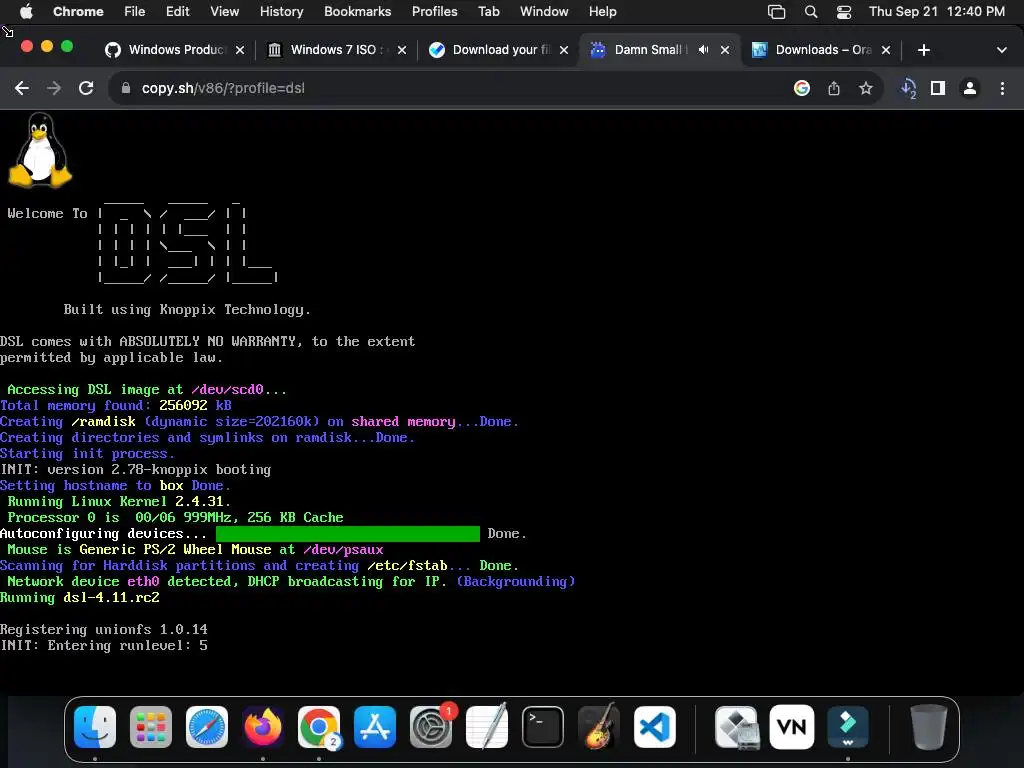
Task: Open the History menu
Action: [281, 11]
